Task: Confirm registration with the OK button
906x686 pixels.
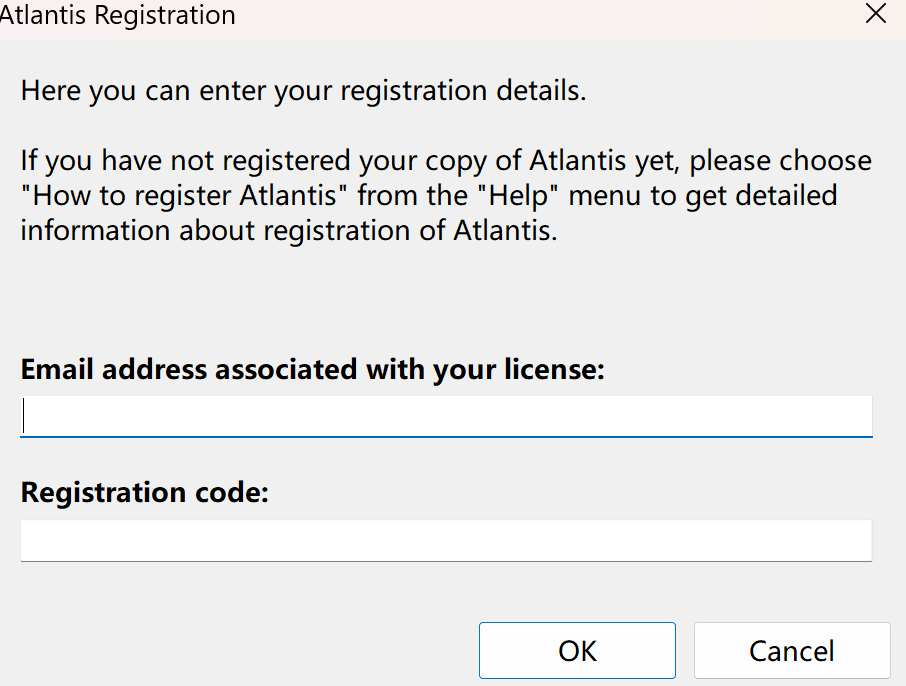Action: tap(577, 651)
